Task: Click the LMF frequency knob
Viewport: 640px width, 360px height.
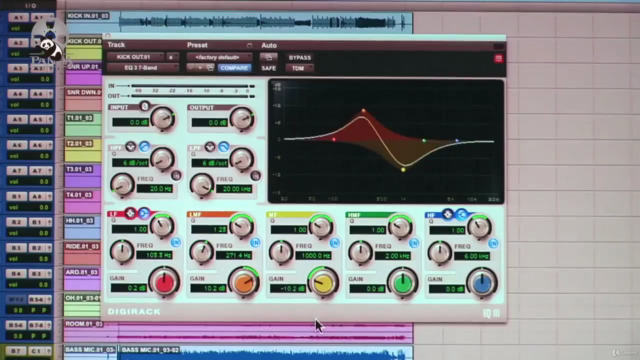Action: point(202,252)
